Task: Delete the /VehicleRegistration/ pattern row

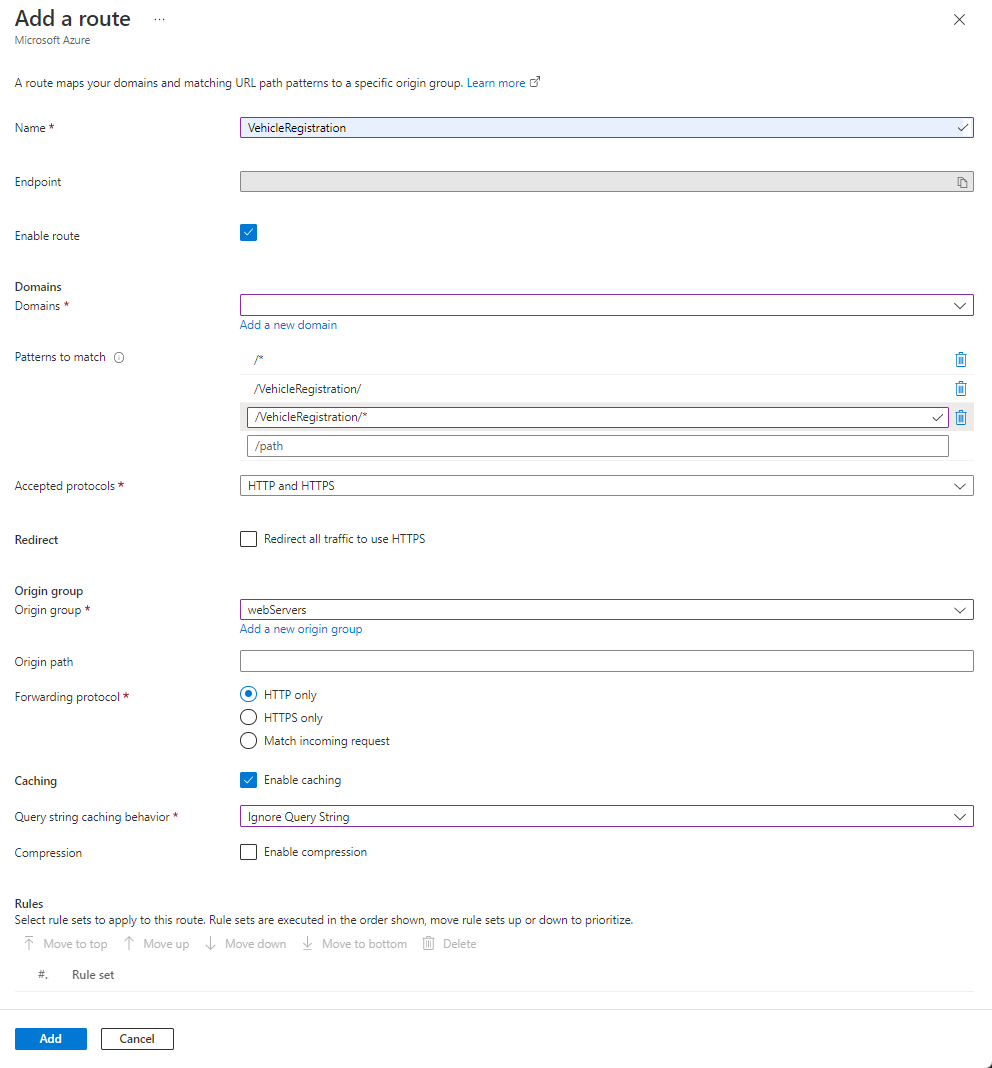Action: click(961, 388)
